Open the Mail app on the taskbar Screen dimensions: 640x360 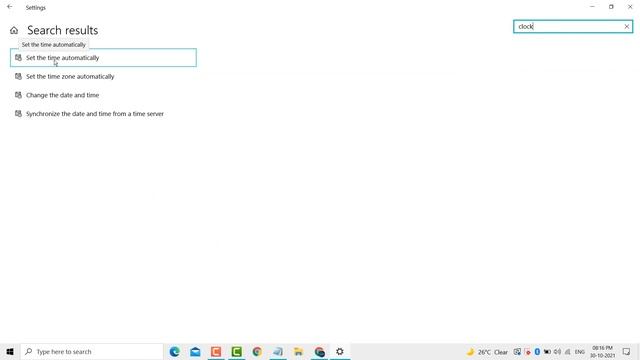coord(195,351)
